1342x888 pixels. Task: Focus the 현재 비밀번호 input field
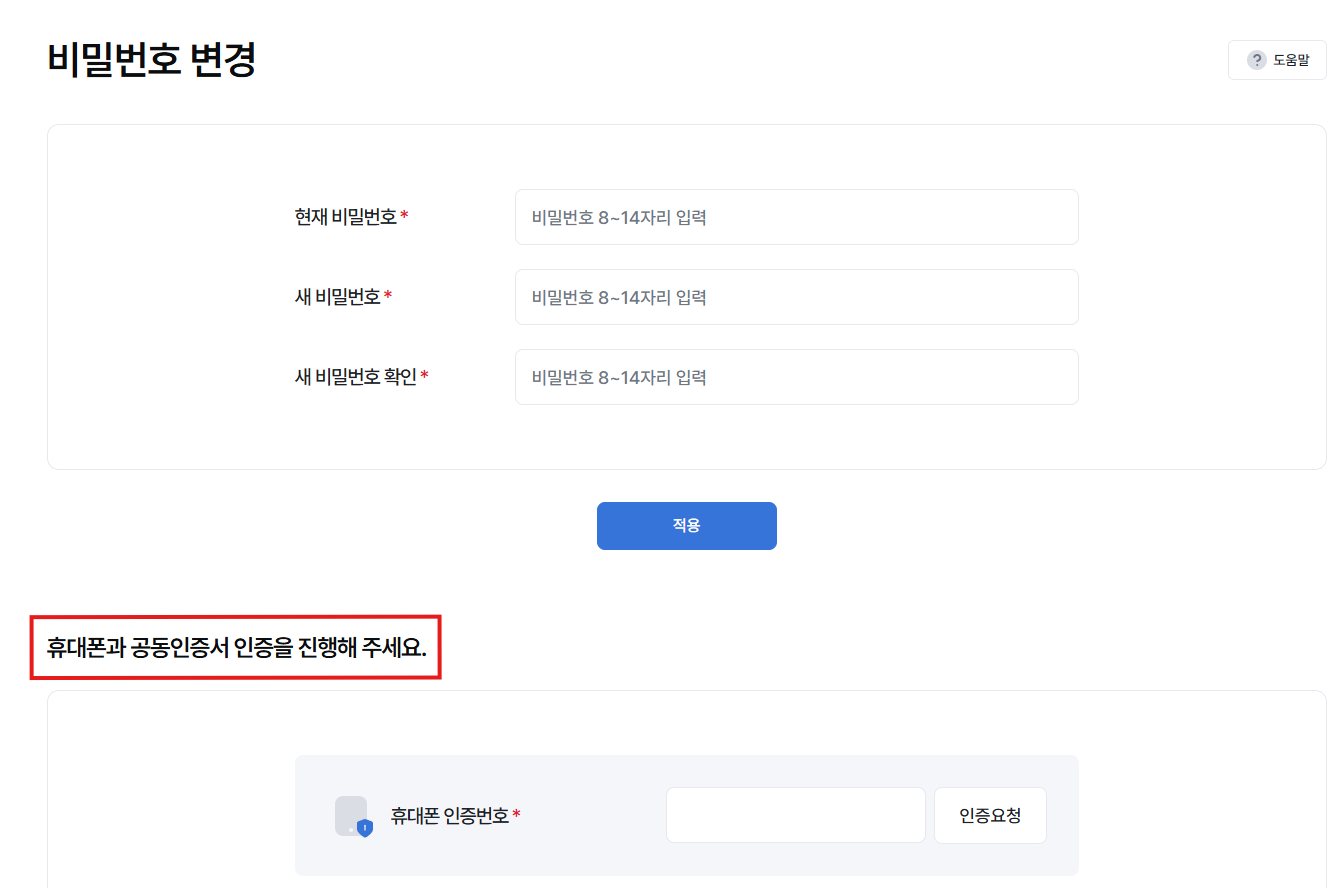point(796,217)
